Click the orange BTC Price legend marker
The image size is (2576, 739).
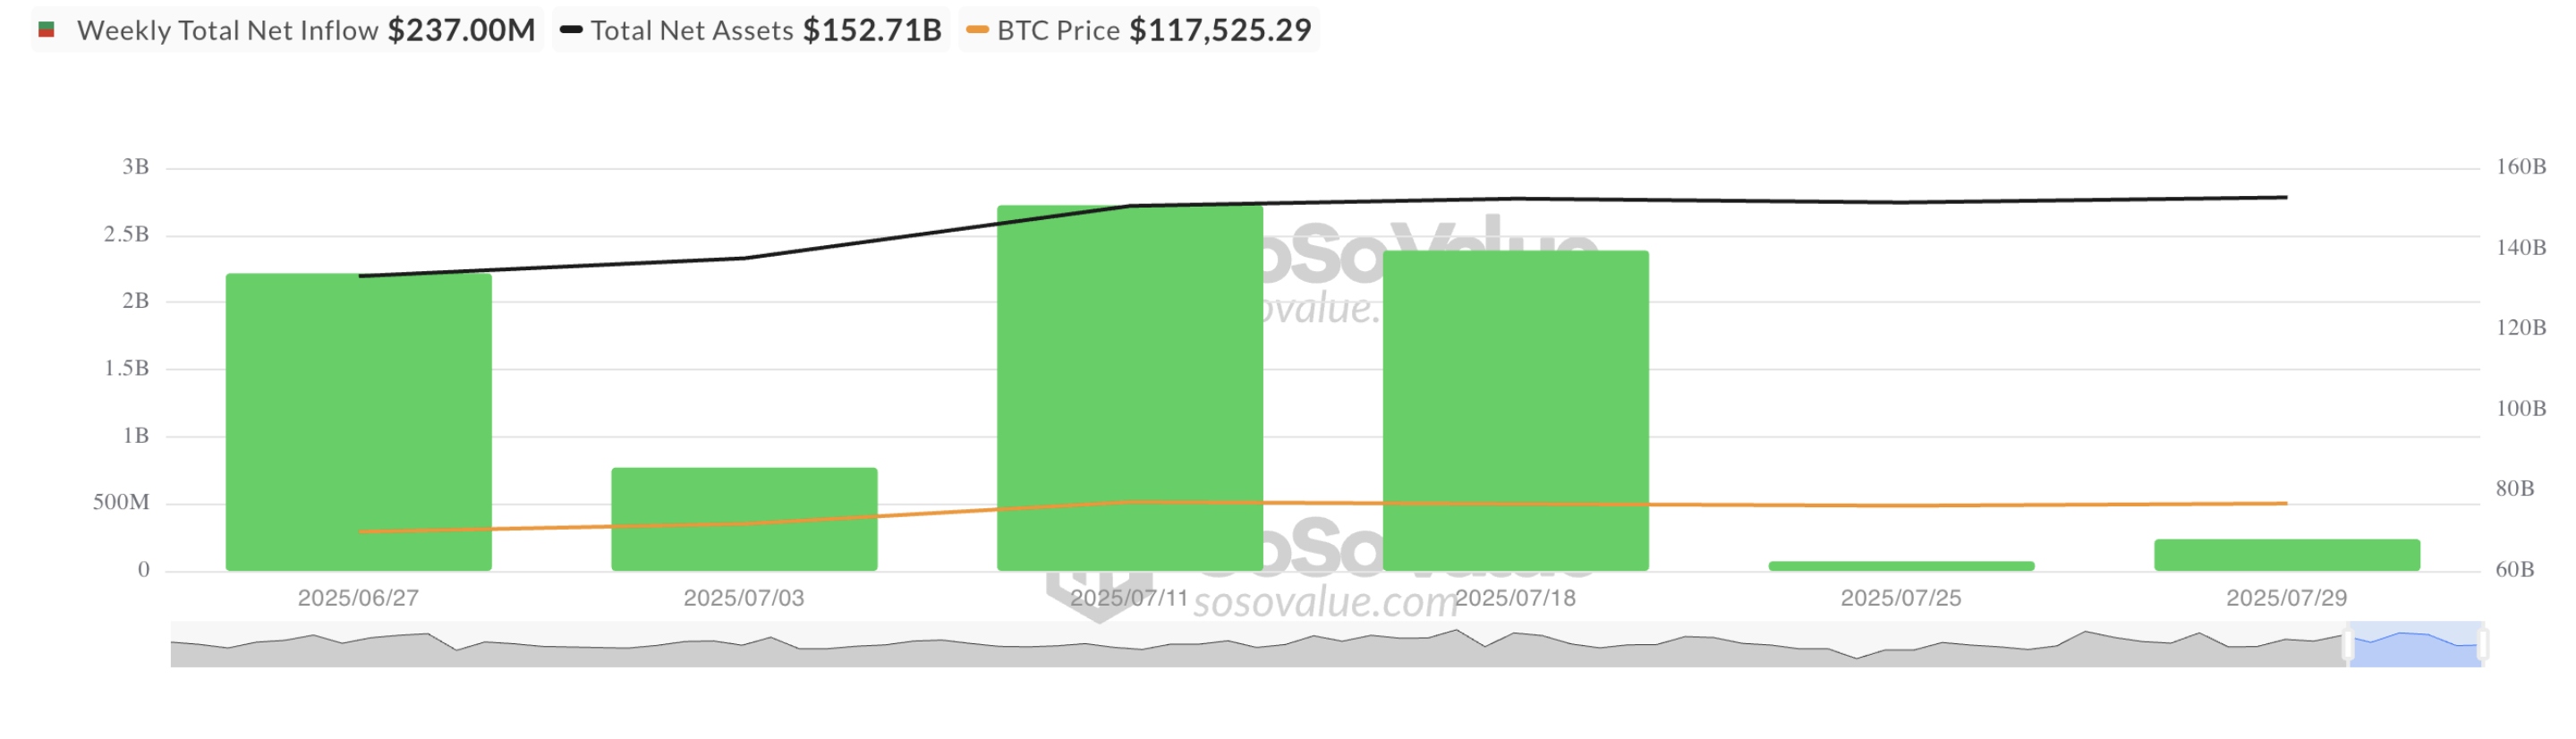pyautogui.click(x=977, y=30)
